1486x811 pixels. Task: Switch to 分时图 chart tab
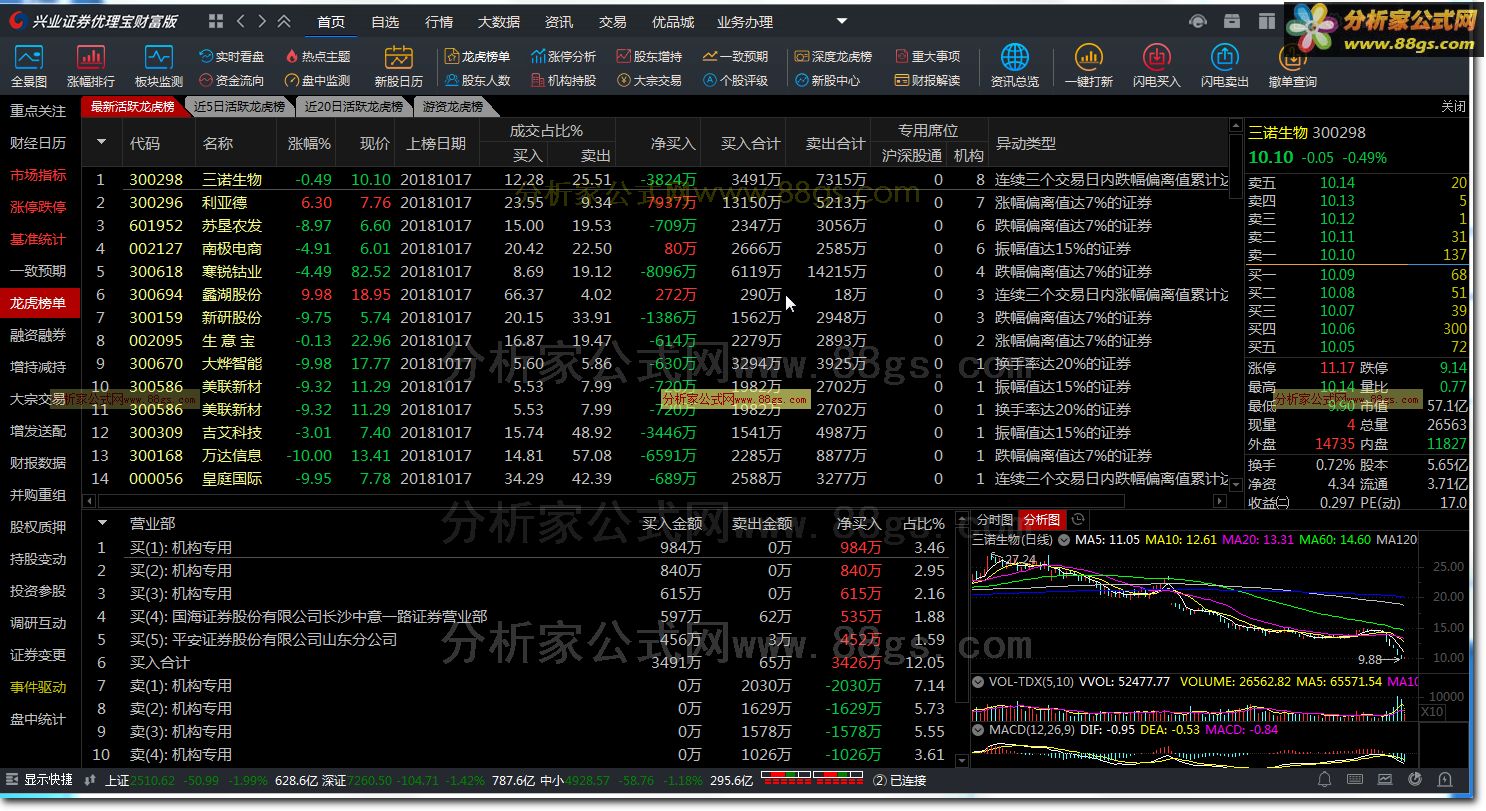(994, 520)
